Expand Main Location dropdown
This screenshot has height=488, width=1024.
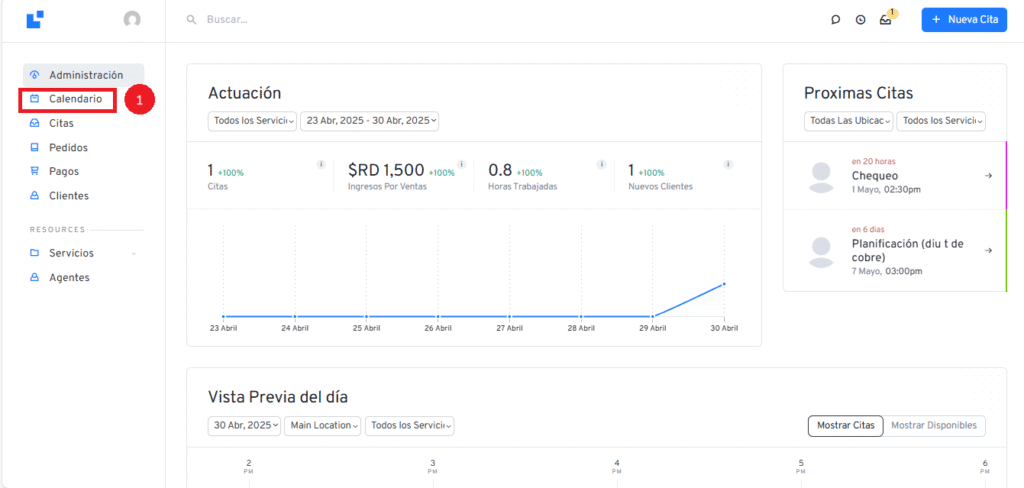(323, 425)
